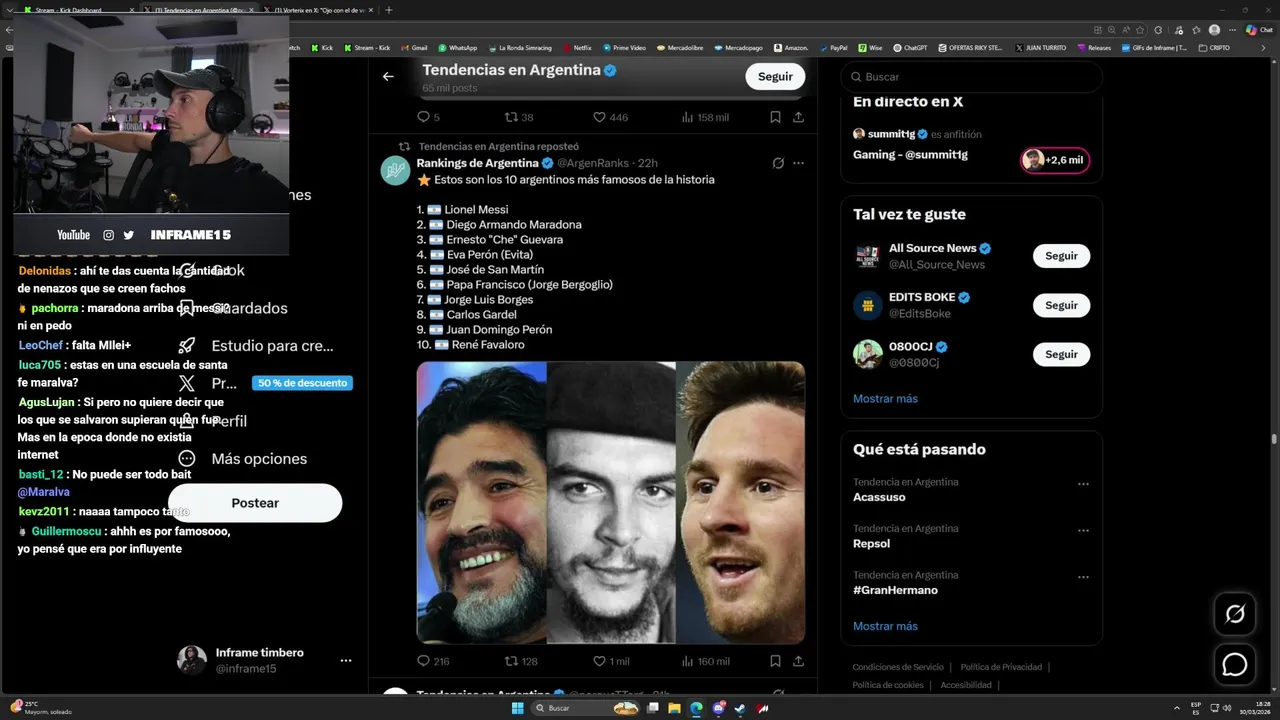Open Mostrar más under Tal vez te guste
The image size is (1280, 720).
click(885, 398)
